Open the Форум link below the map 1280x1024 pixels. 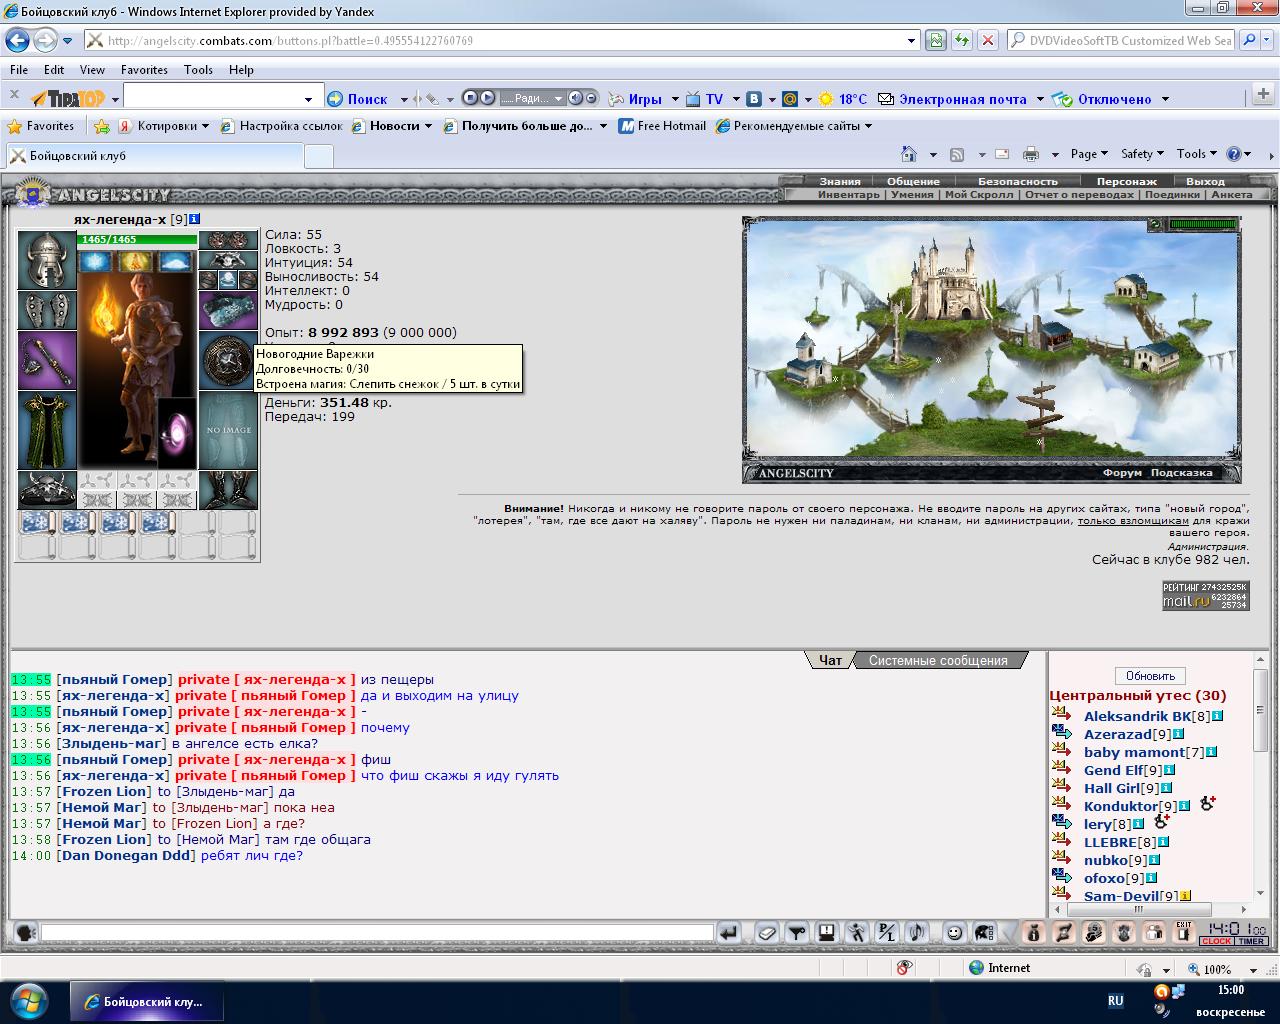click(1122, 473)
